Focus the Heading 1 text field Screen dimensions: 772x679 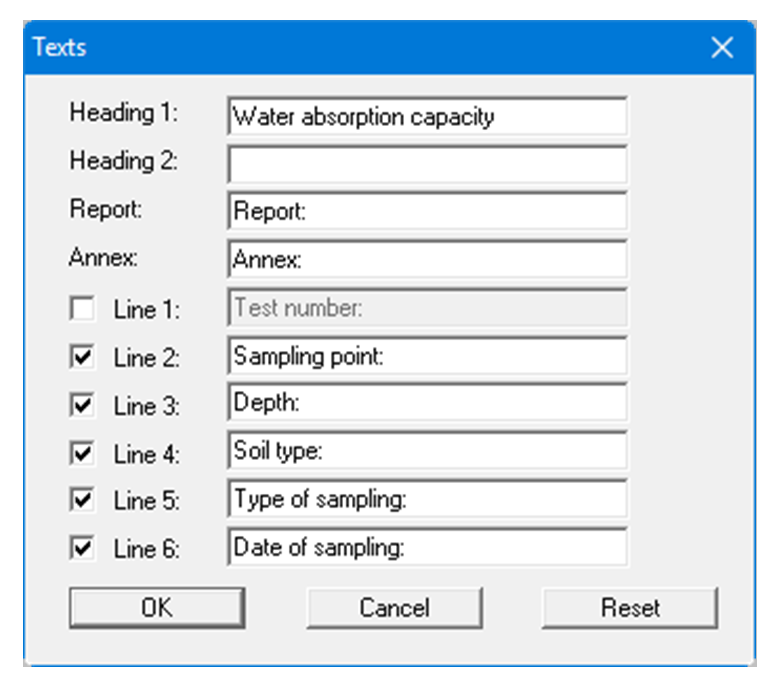tap(427, 116)
